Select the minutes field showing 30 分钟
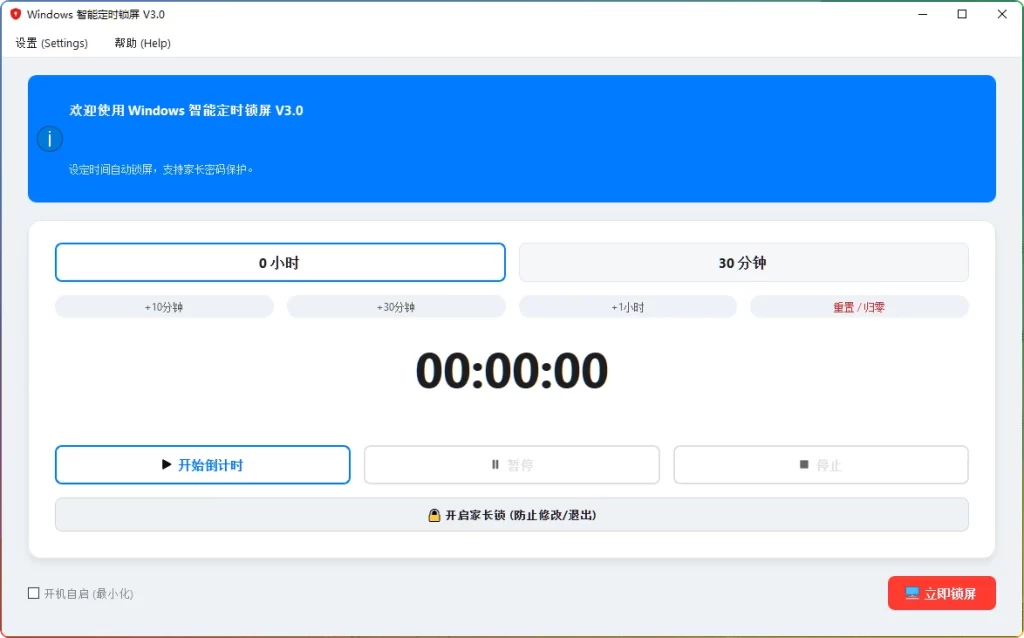The width and height of the screenshot is (1024, 638). 744,261
